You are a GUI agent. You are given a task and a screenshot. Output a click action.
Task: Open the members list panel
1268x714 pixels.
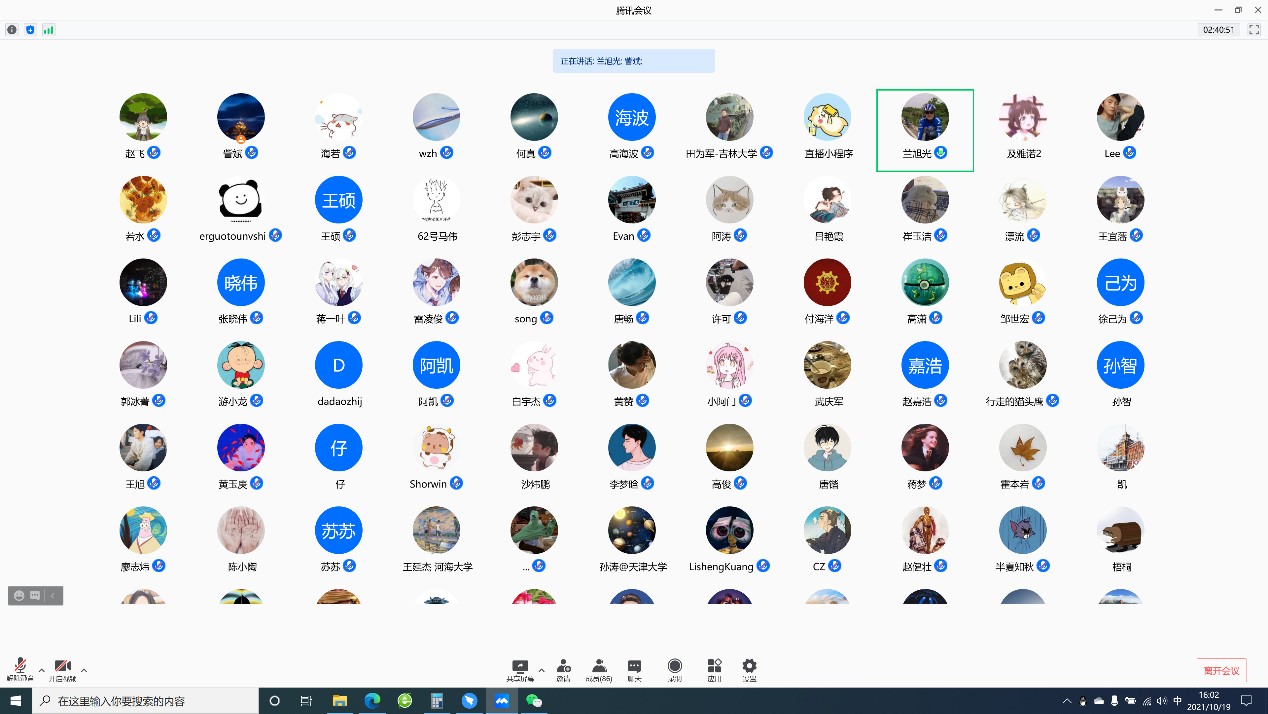coord(599,669)
